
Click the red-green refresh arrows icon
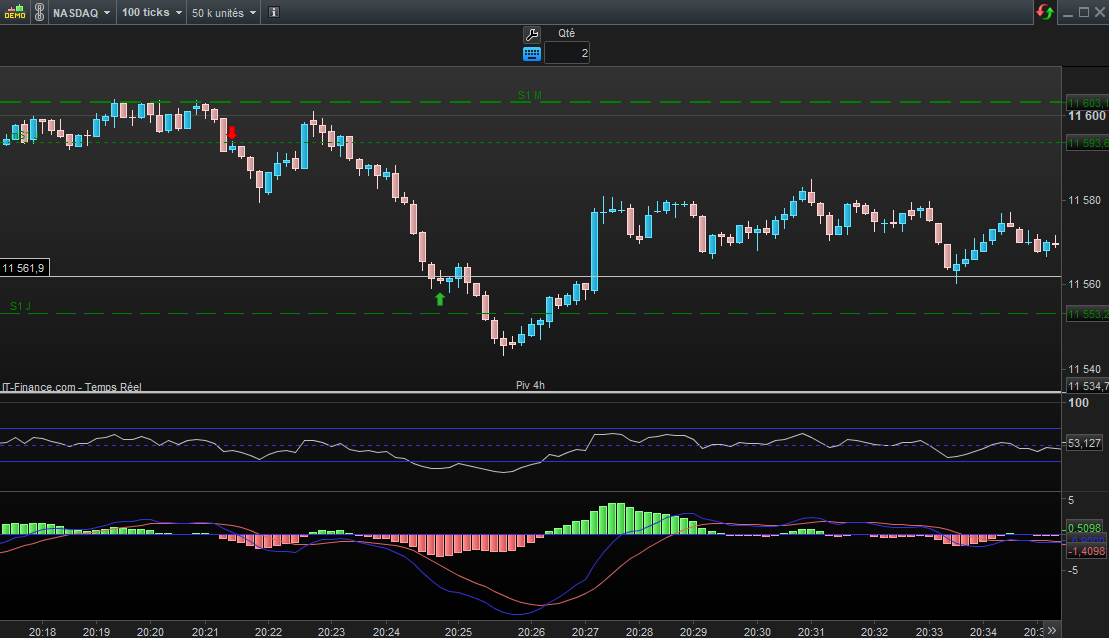pos(1045,12)
